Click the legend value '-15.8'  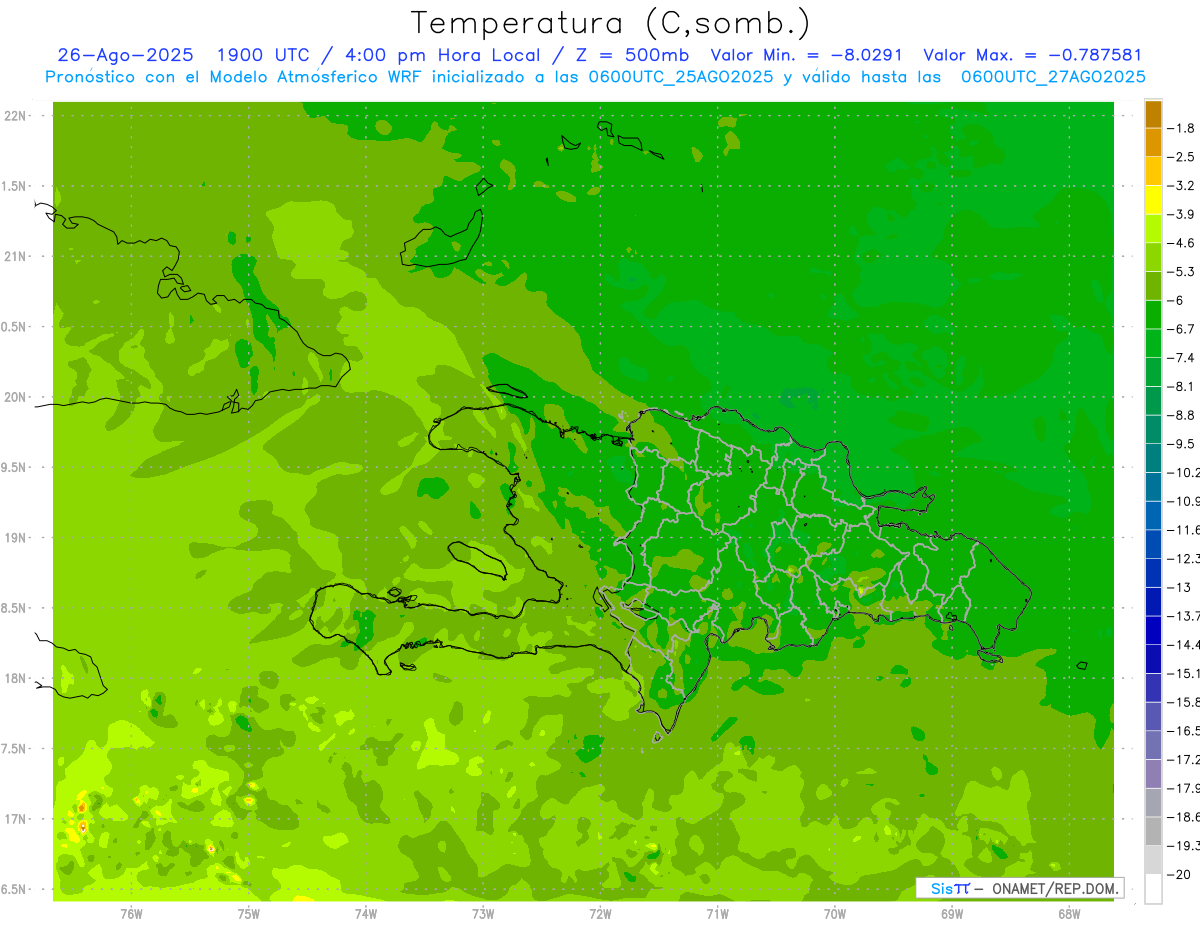pyautogui.click(x=1184, y=702)
